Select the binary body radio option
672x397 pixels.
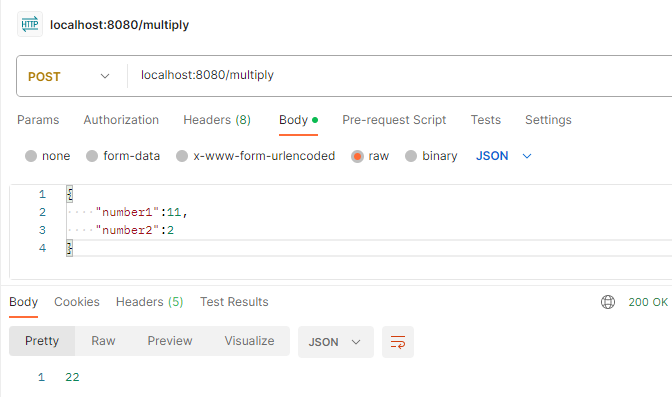411,156
